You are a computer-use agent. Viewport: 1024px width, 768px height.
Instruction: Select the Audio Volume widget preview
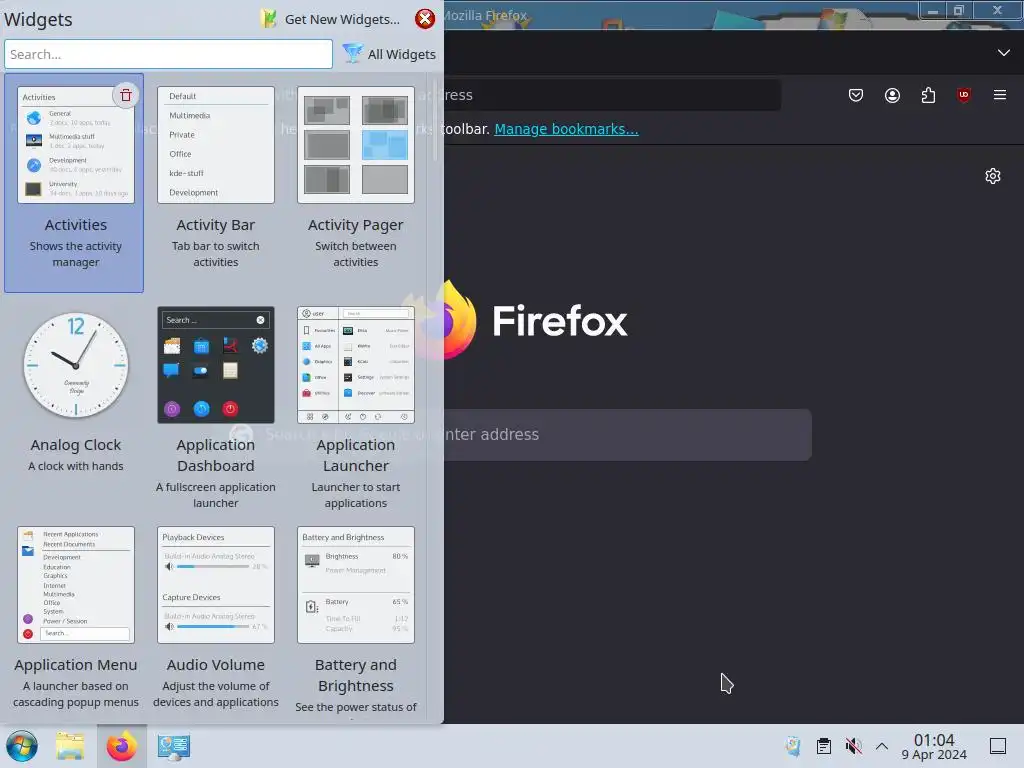(216, 585)
